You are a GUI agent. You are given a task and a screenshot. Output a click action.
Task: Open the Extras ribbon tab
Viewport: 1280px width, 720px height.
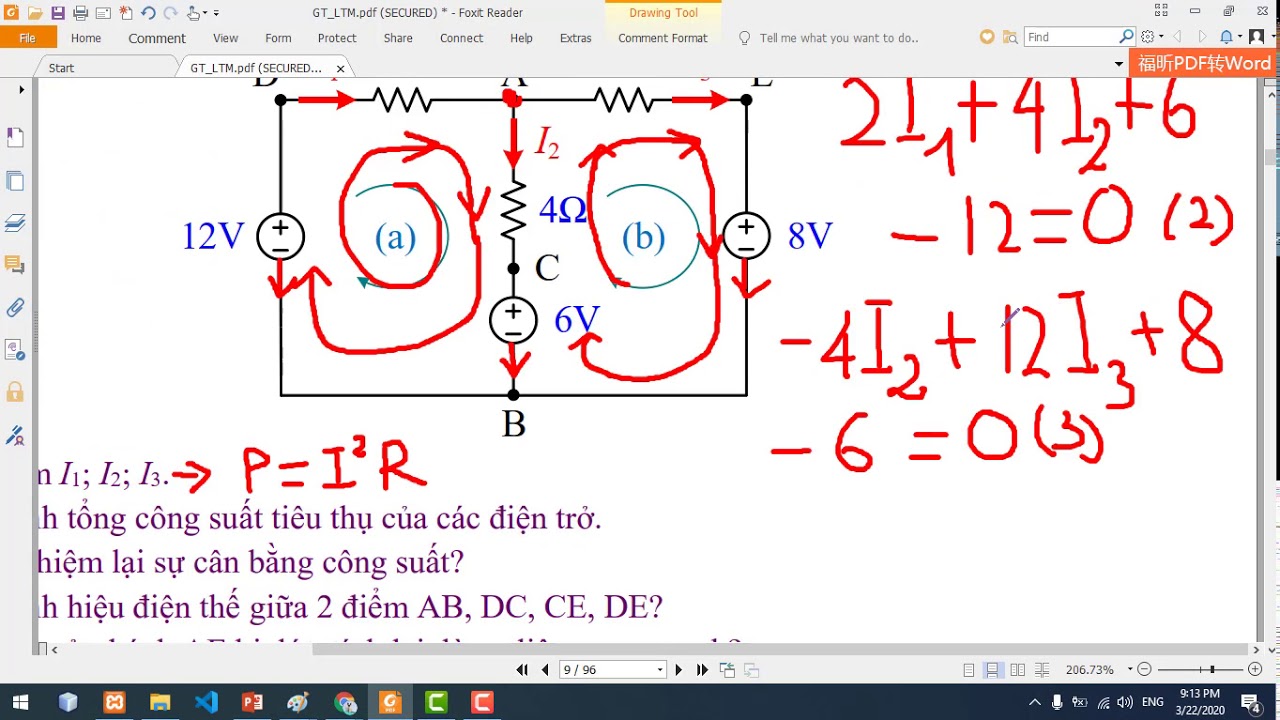(x=575, y=38)
